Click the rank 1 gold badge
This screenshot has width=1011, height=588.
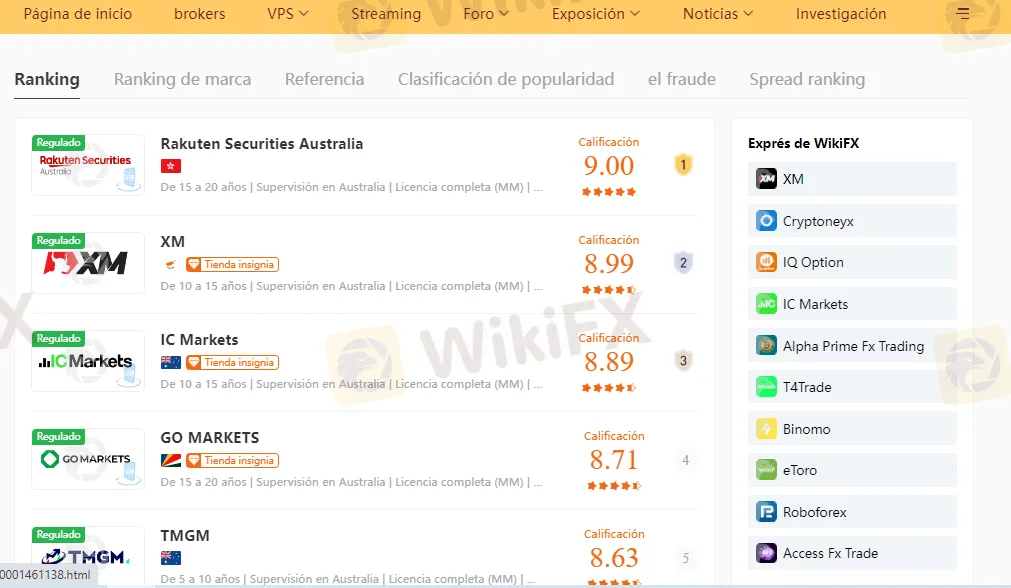tap(683, 165)
